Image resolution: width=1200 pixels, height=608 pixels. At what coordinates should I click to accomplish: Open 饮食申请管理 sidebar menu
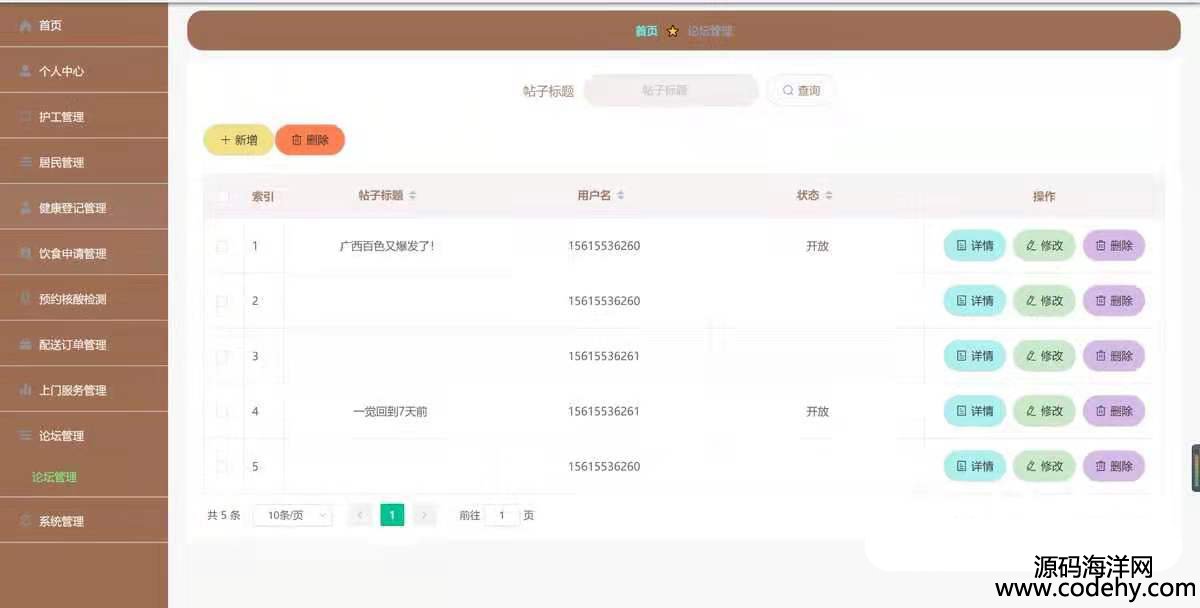[84, 253]
